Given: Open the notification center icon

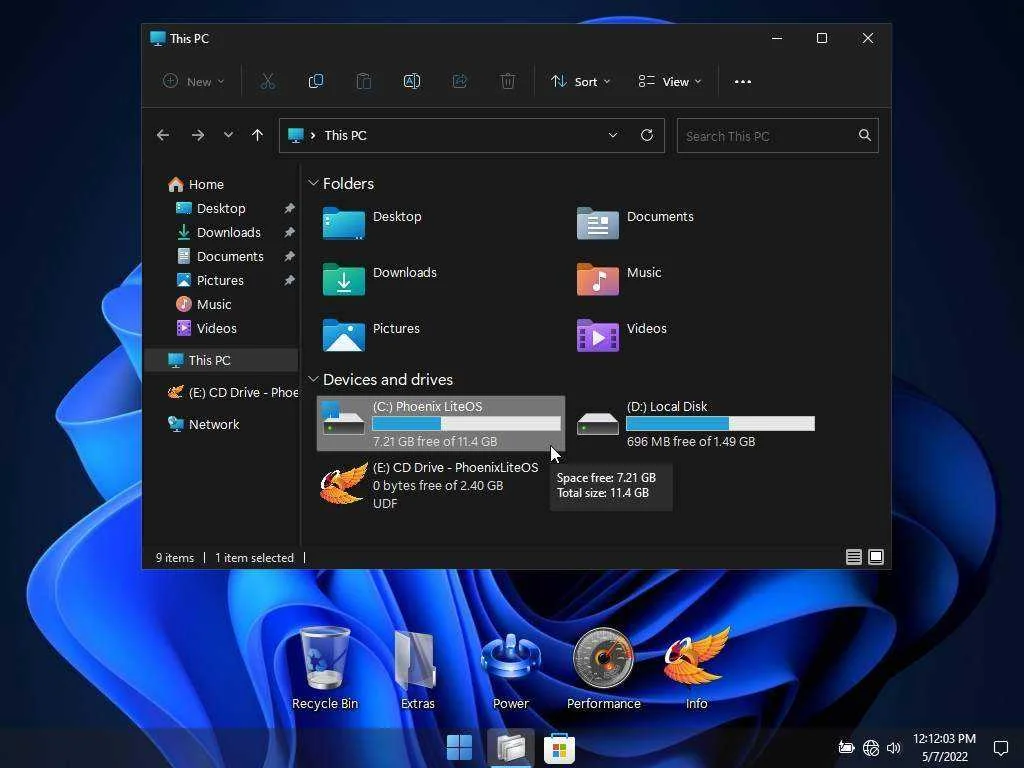Looking at the screenshot, I should pos(1000,748).
